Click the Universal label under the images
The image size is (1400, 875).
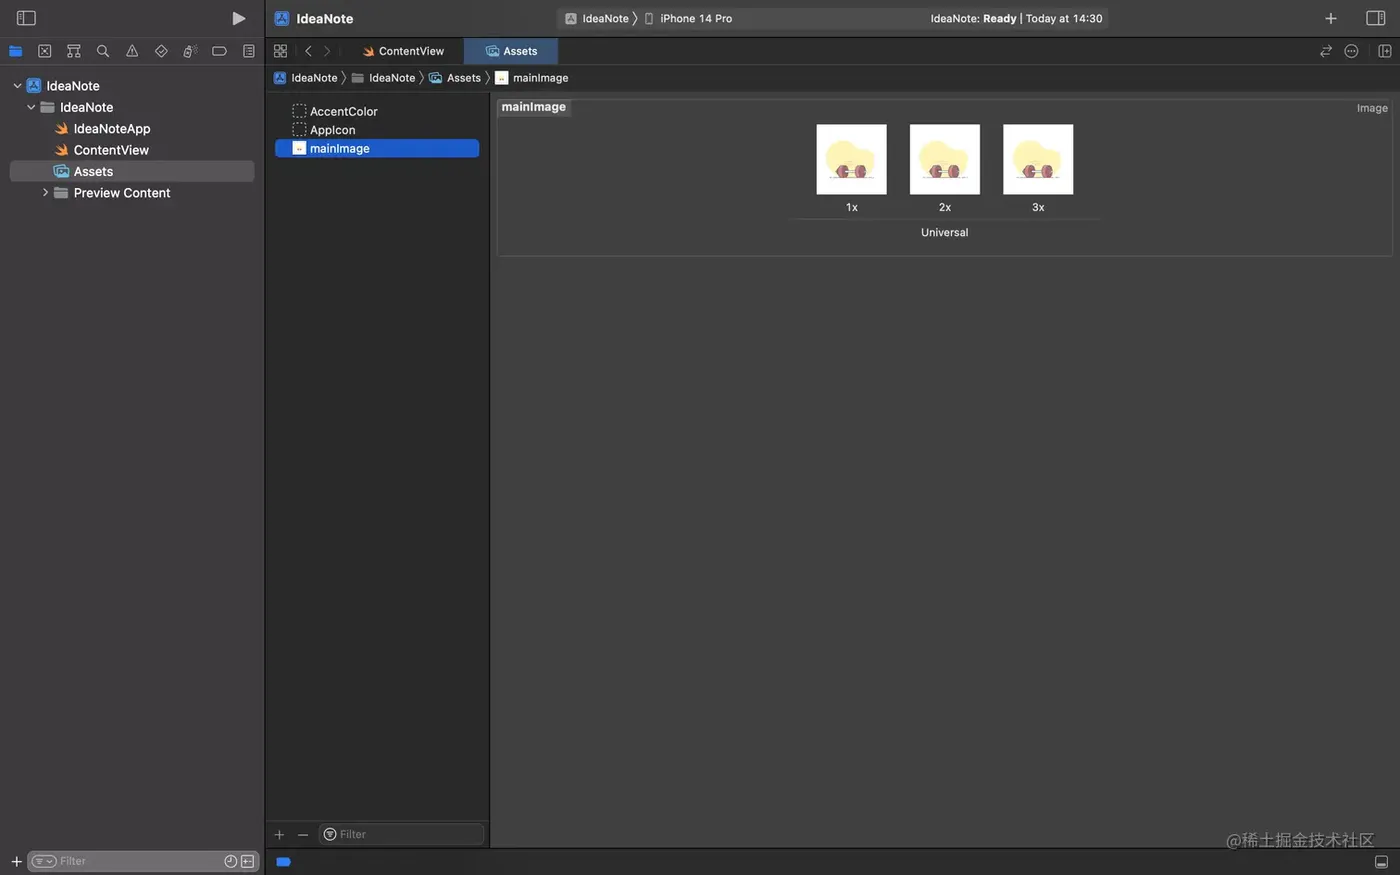[x=944, y=232]
